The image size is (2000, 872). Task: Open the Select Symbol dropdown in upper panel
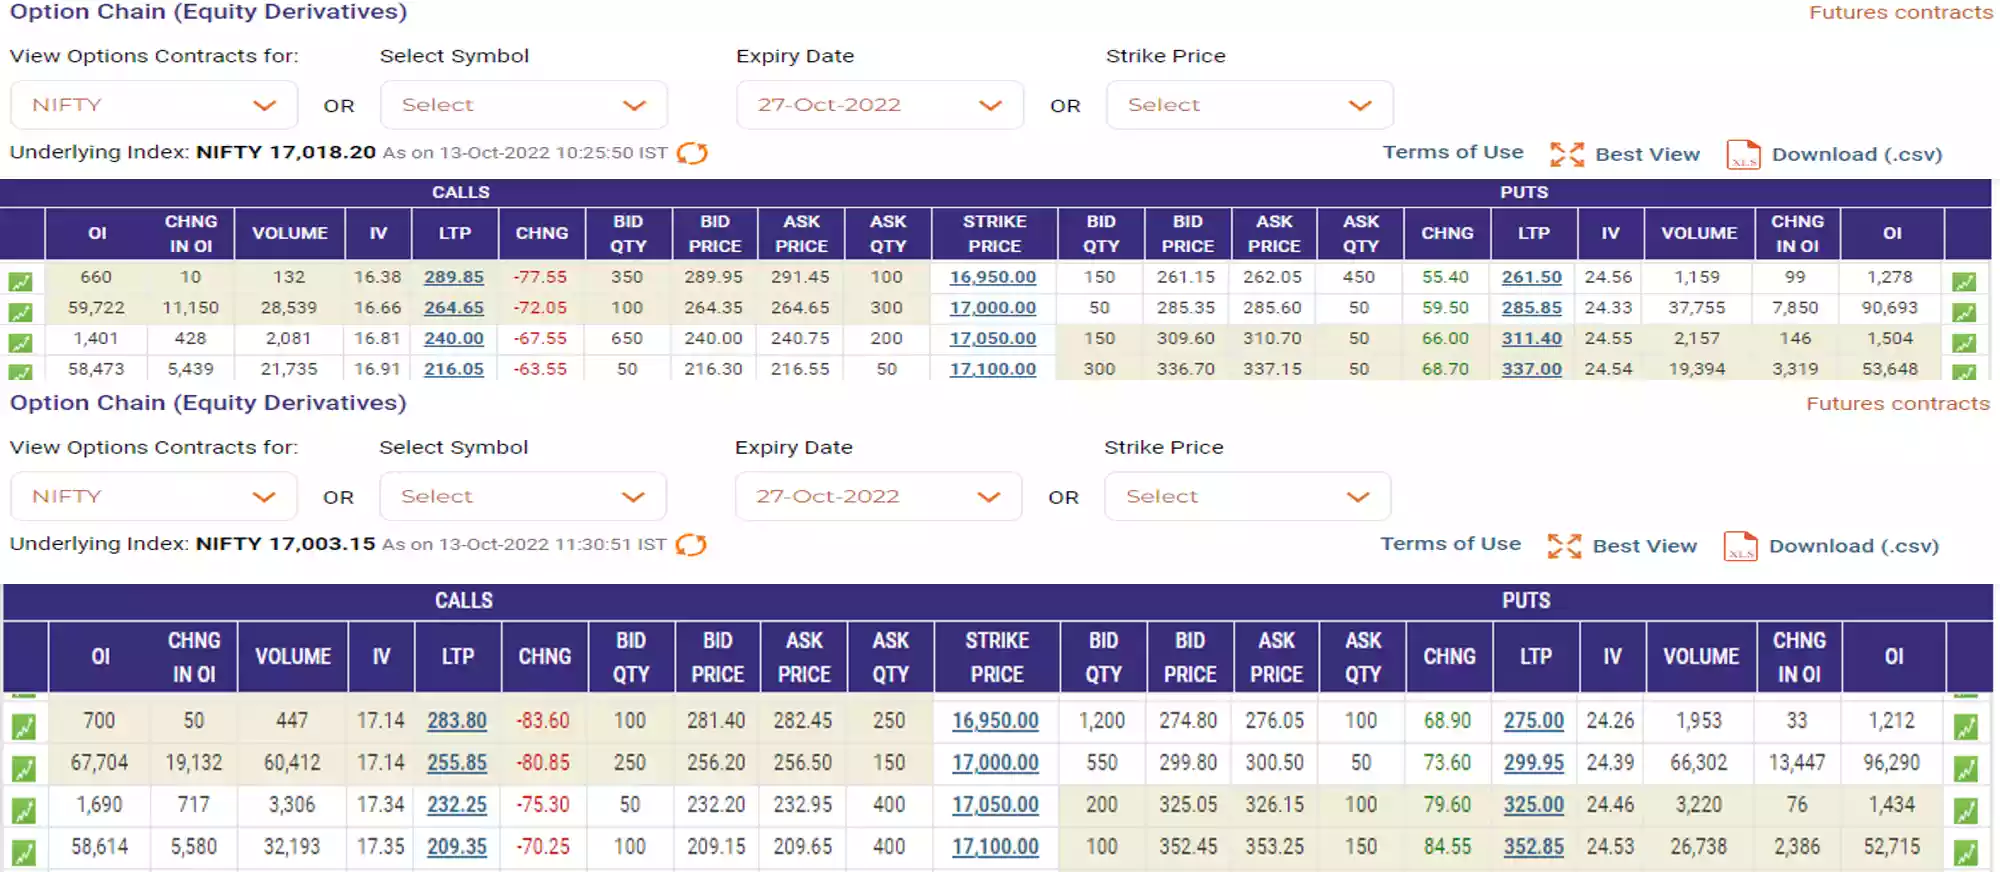(x=523, y=105)
